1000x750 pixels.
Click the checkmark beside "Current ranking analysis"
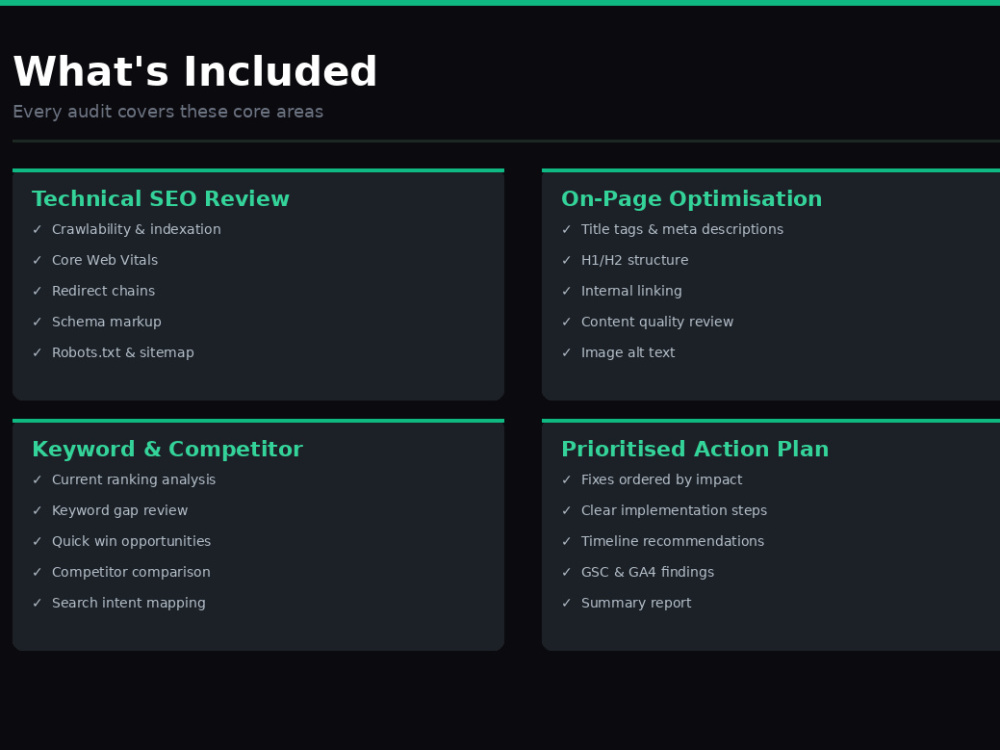coord(37,479)
